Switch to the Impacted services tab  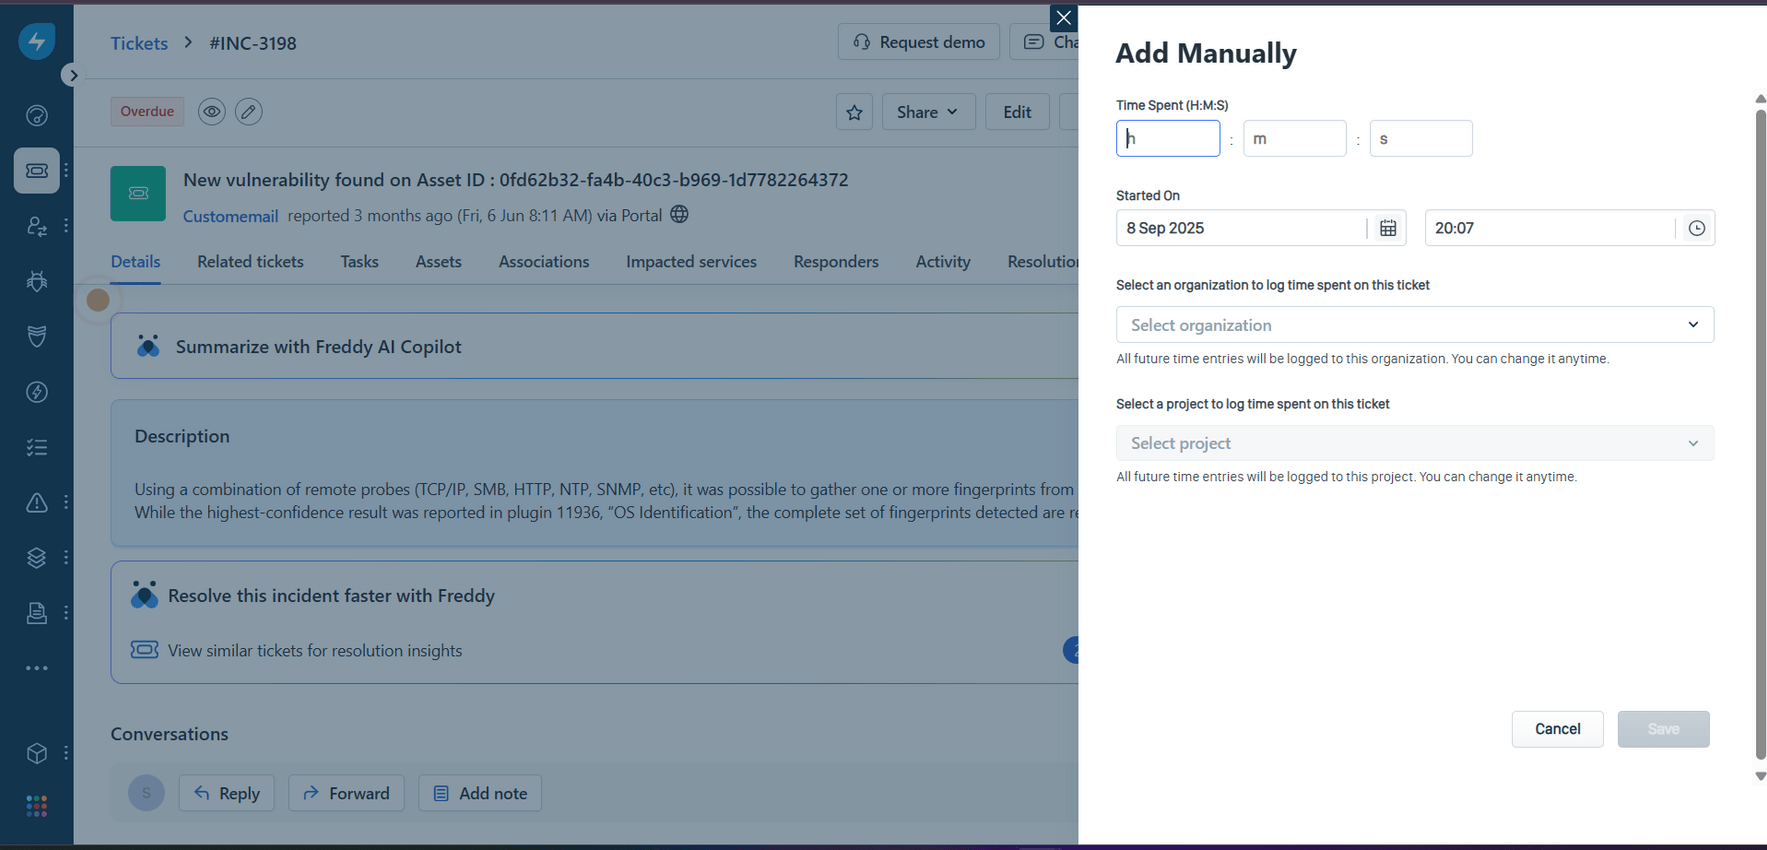coord(691,262)
